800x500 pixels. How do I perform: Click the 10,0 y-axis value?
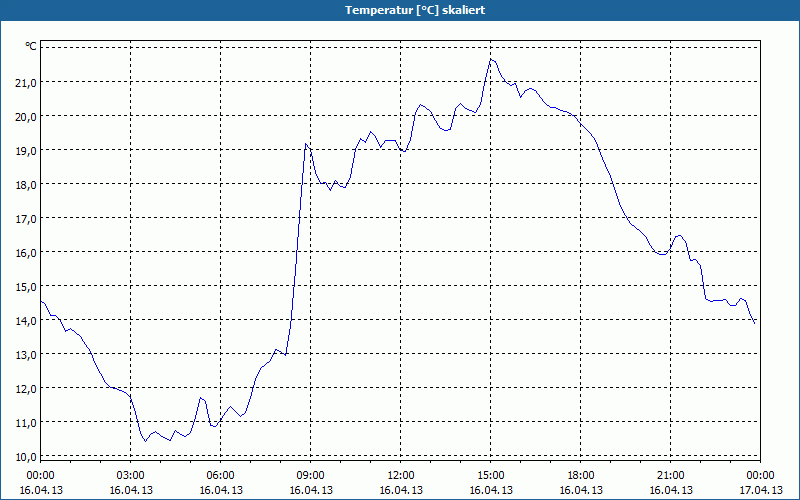[x=27, y=457]
